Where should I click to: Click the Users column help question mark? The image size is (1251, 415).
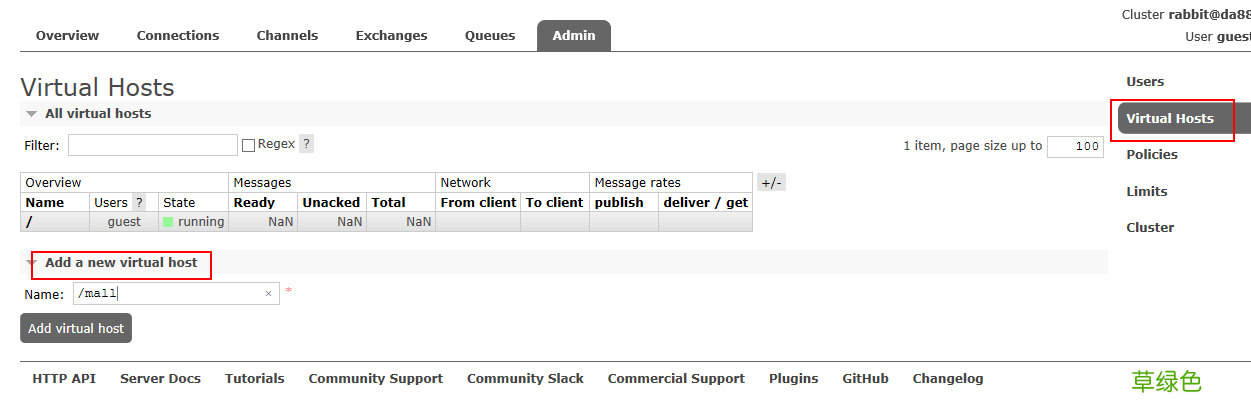coord(139,202)
